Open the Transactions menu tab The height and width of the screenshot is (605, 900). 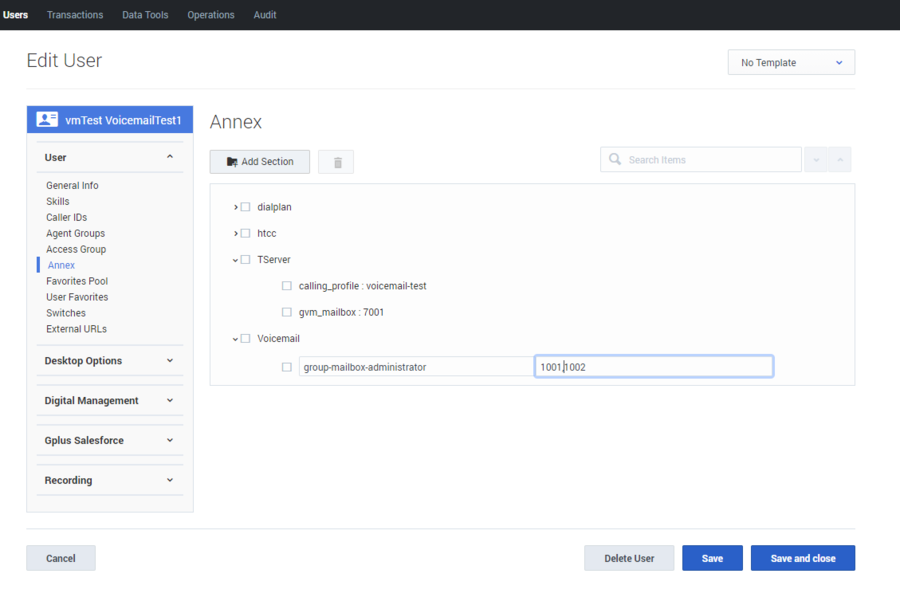coord(75,15)
